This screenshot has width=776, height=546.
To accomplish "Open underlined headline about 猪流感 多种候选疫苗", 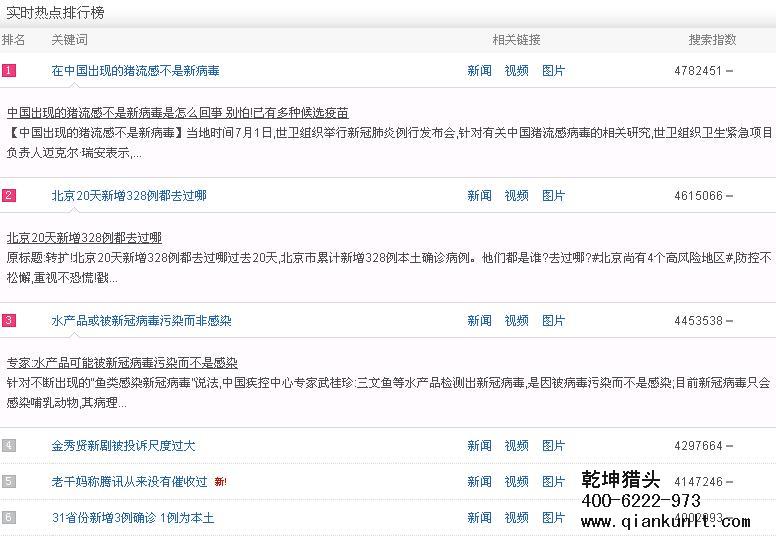I will point(177,113).
